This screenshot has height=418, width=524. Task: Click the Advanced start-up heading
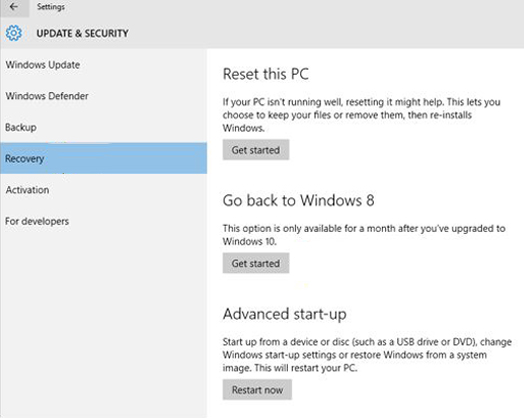click(285, 314)
